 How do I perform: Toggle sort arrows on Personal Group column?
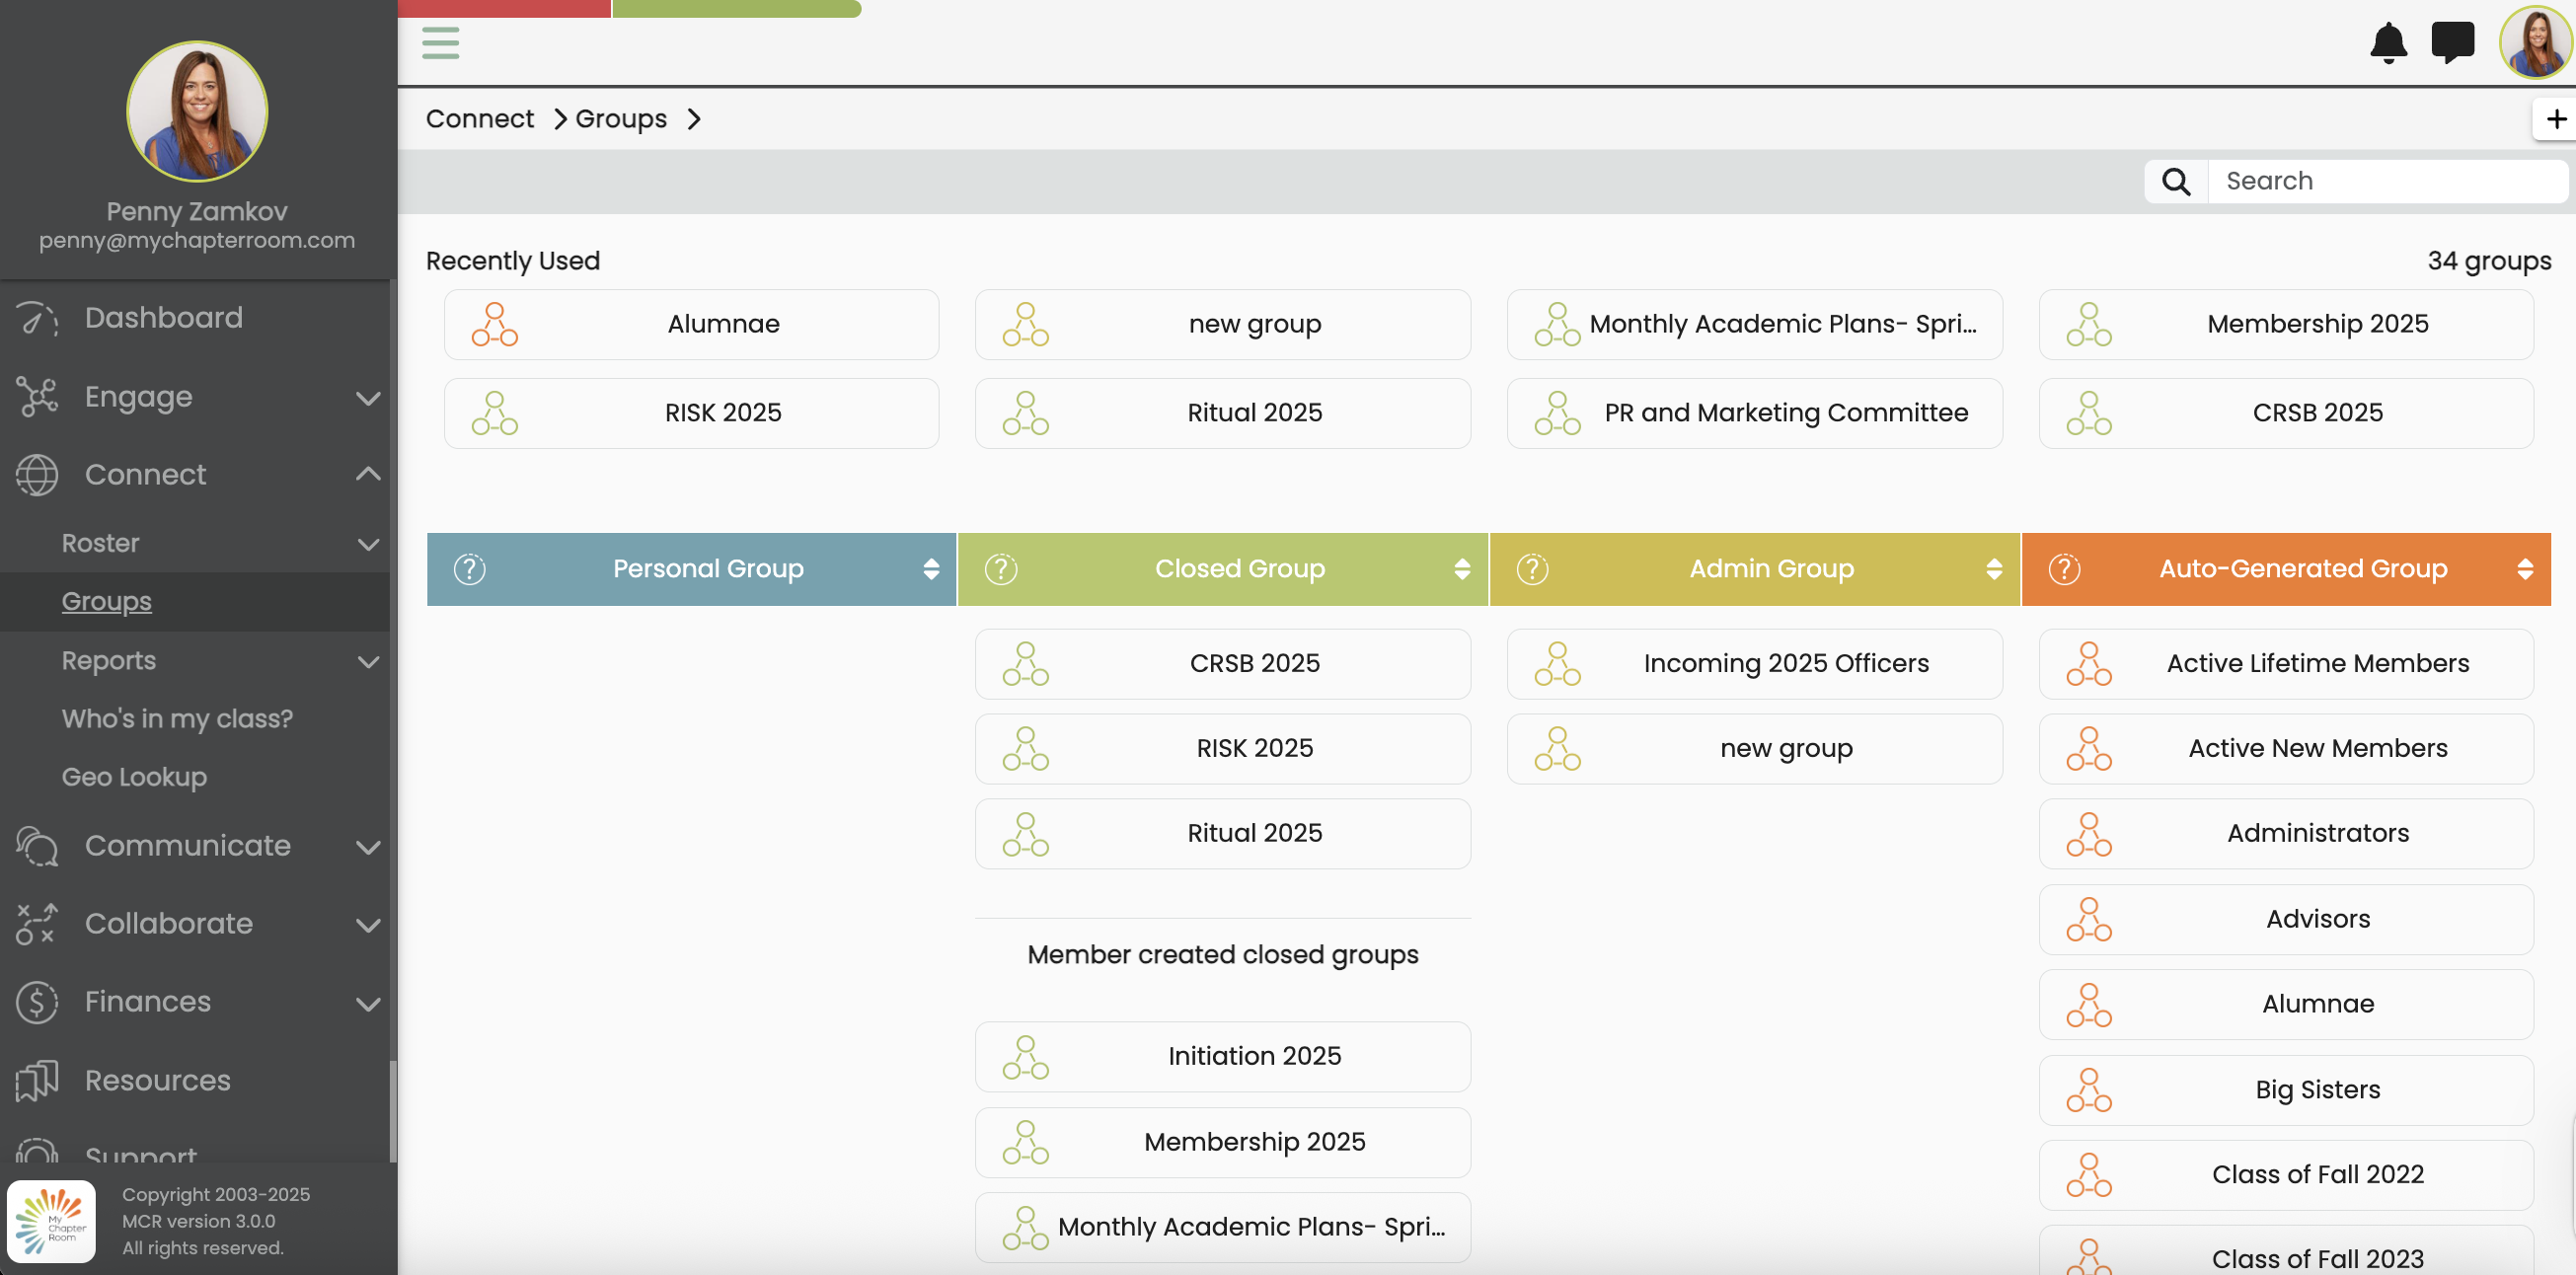click(x=930, y=569)
